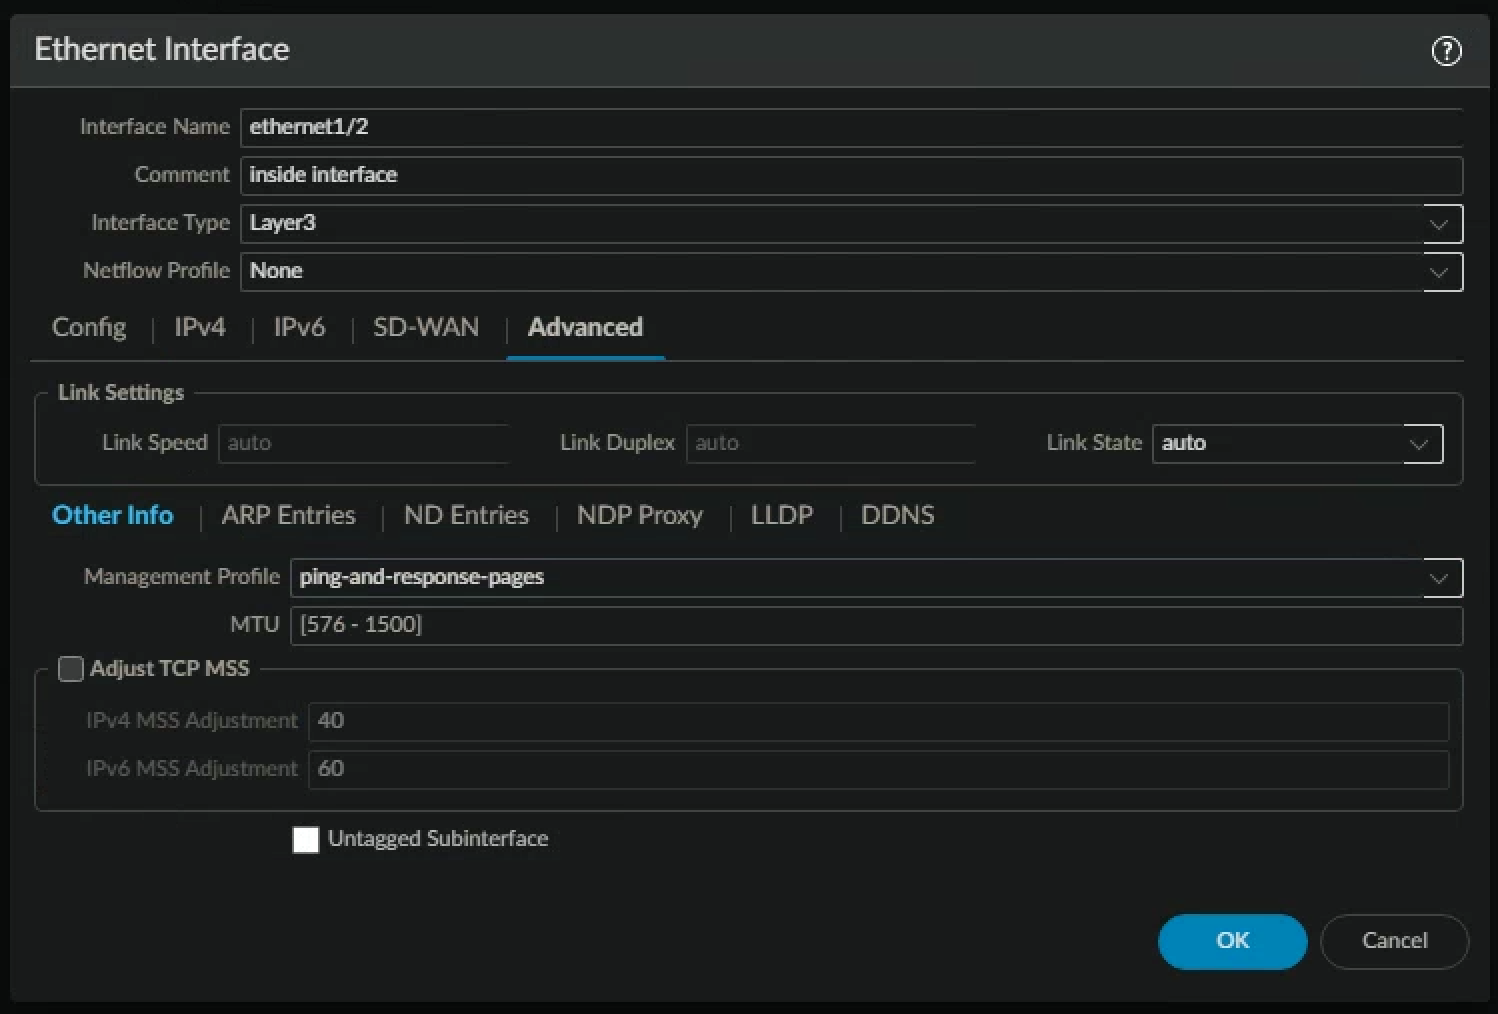
Task: Expand the Netflow Profile dropdown arrow
Action: 1440,272
